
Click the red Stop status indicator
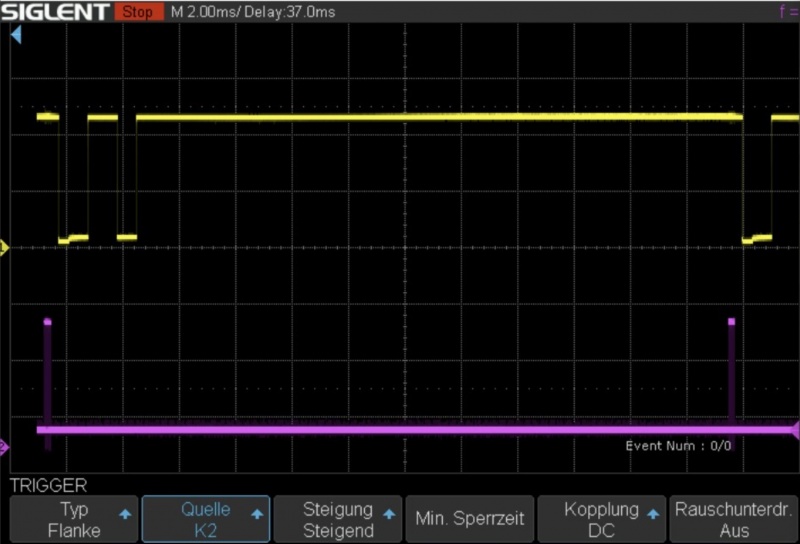tap(138, 11)
